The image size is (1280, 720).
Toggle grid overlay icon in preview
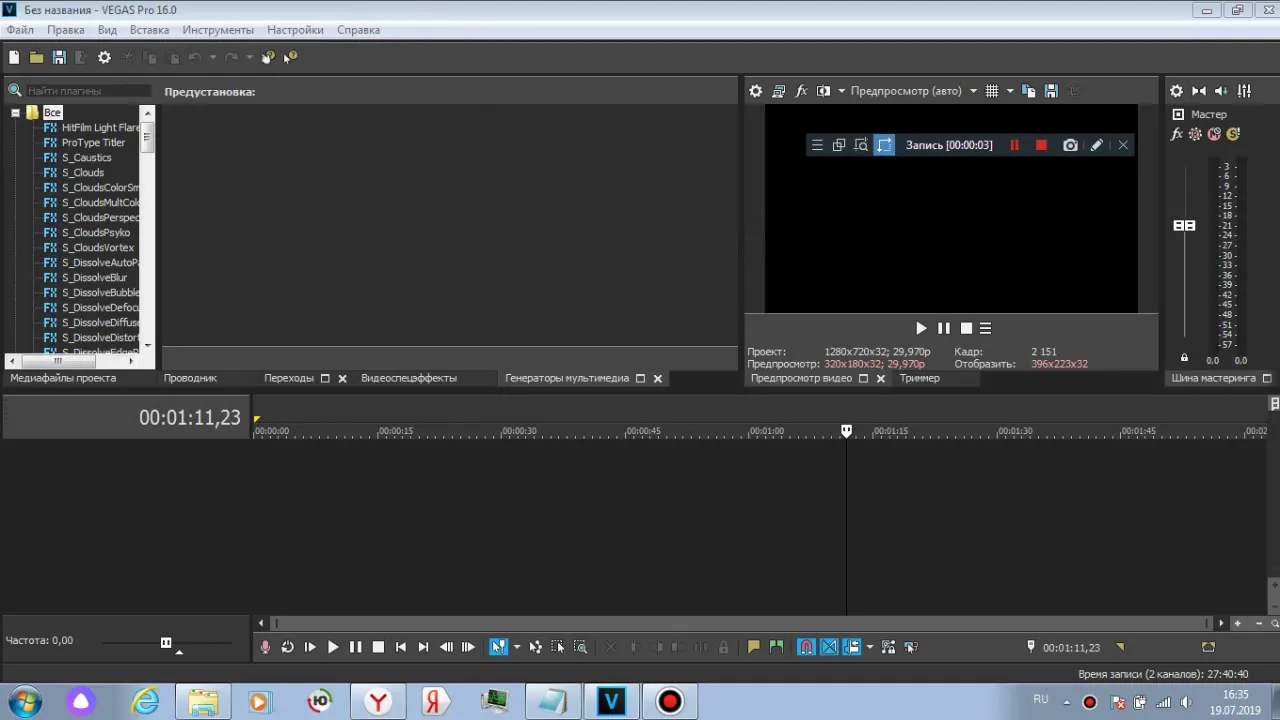pyautogui.click(x=992, y=91)
